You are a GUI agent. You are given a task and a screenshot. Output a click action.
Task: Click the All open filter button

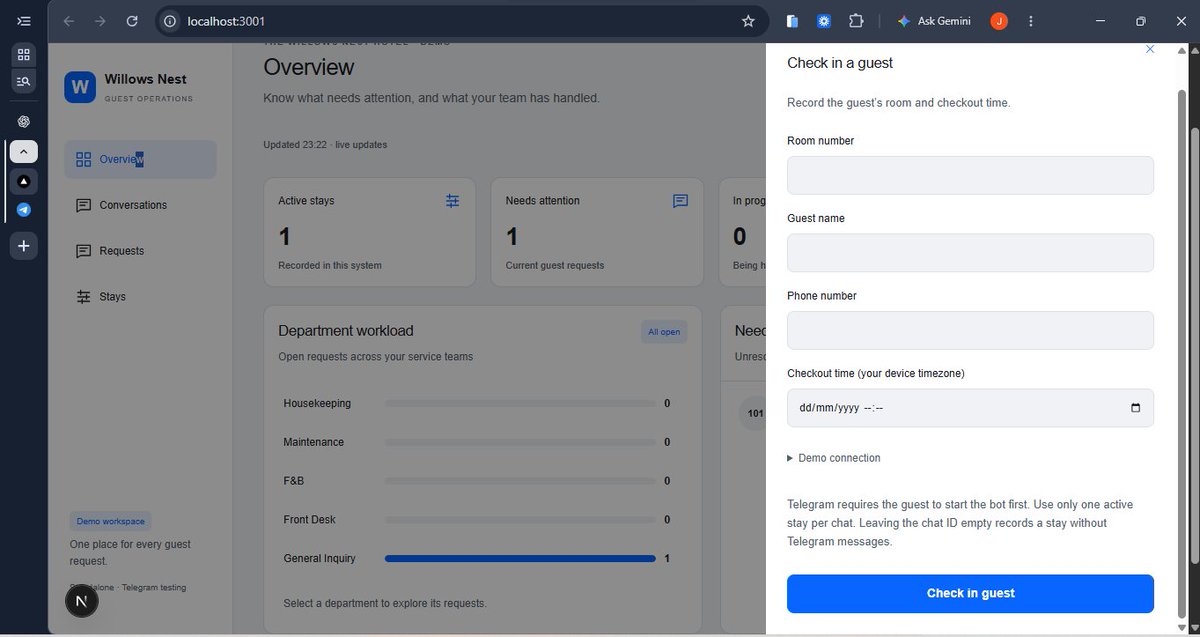click(x=664, y=332)
